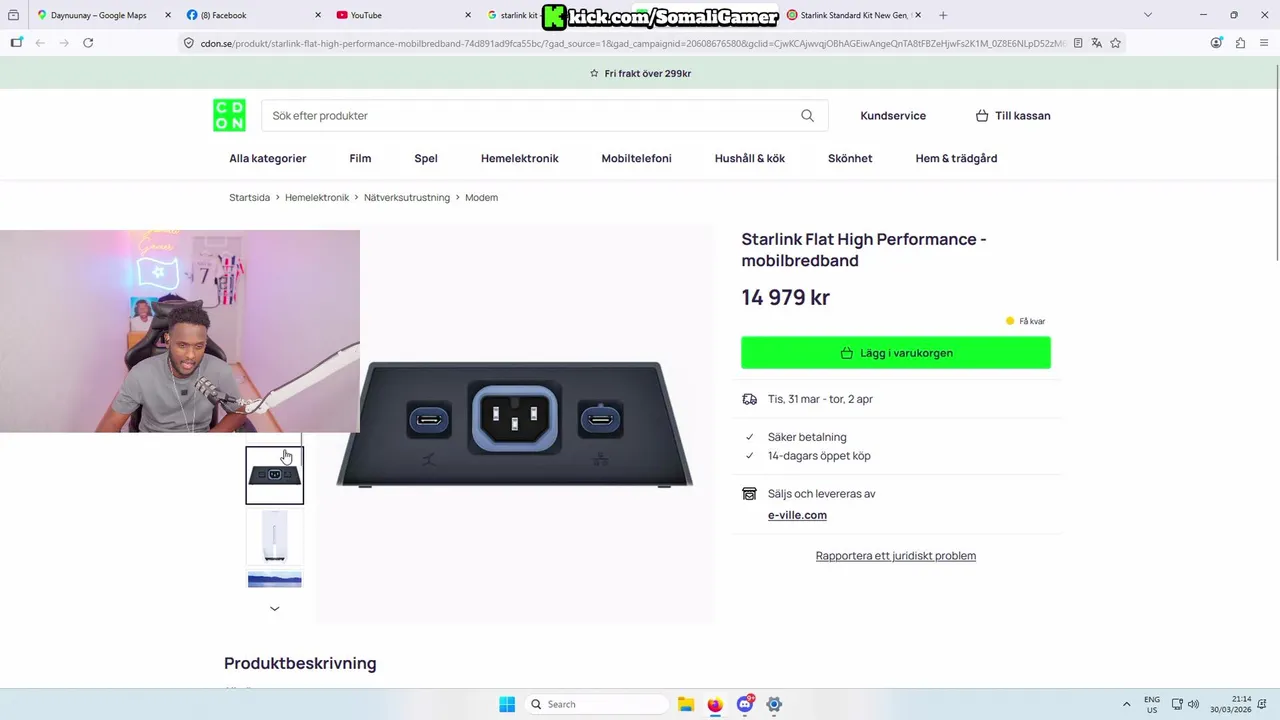
Task: Open the gear app on taskbar
Action: click(774, 704)
